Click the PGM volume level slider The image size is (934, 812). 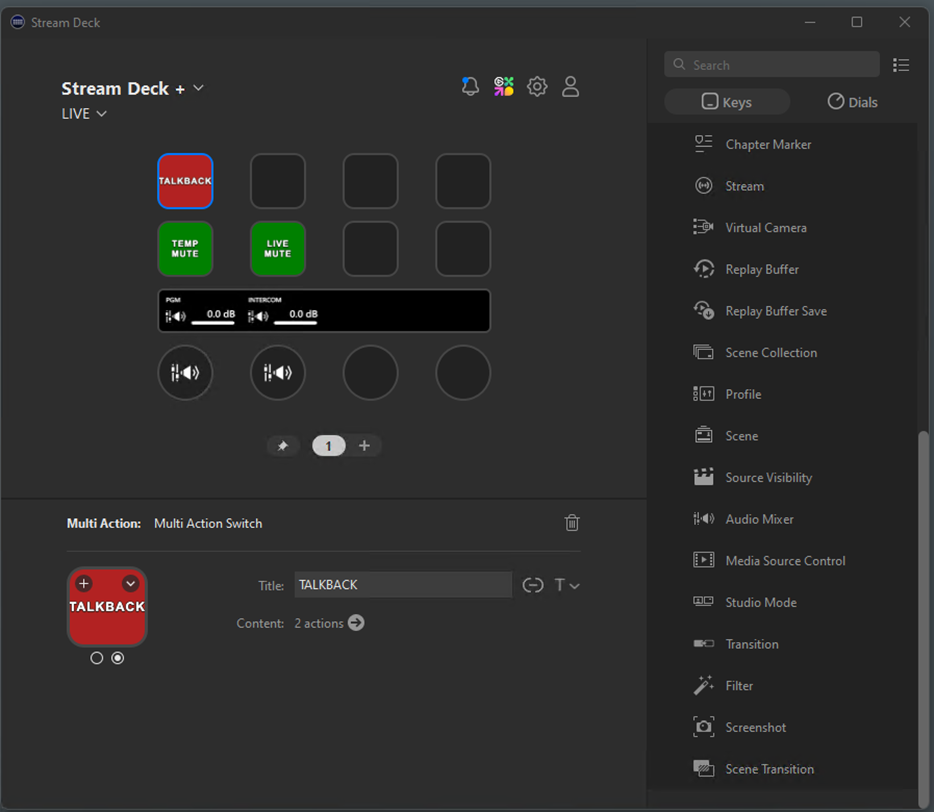tap(213, 322)
